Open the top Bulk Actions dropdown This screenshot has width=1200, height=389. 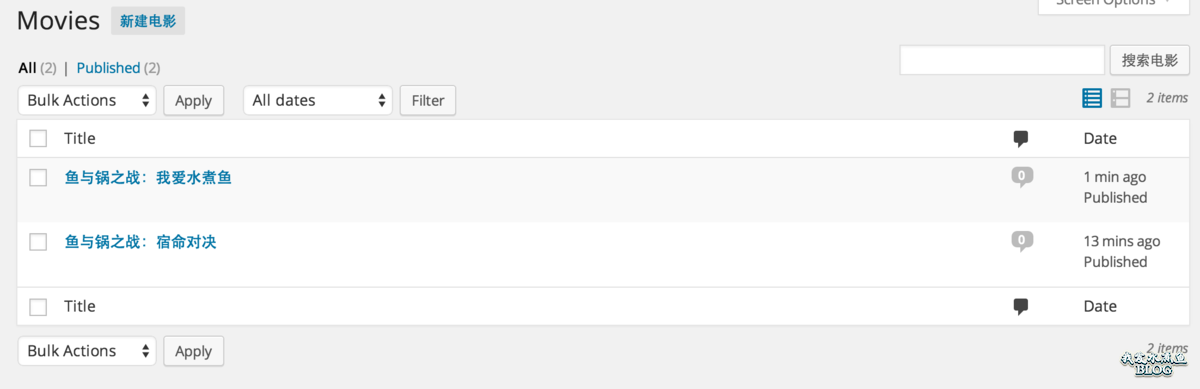coord(87,100)
